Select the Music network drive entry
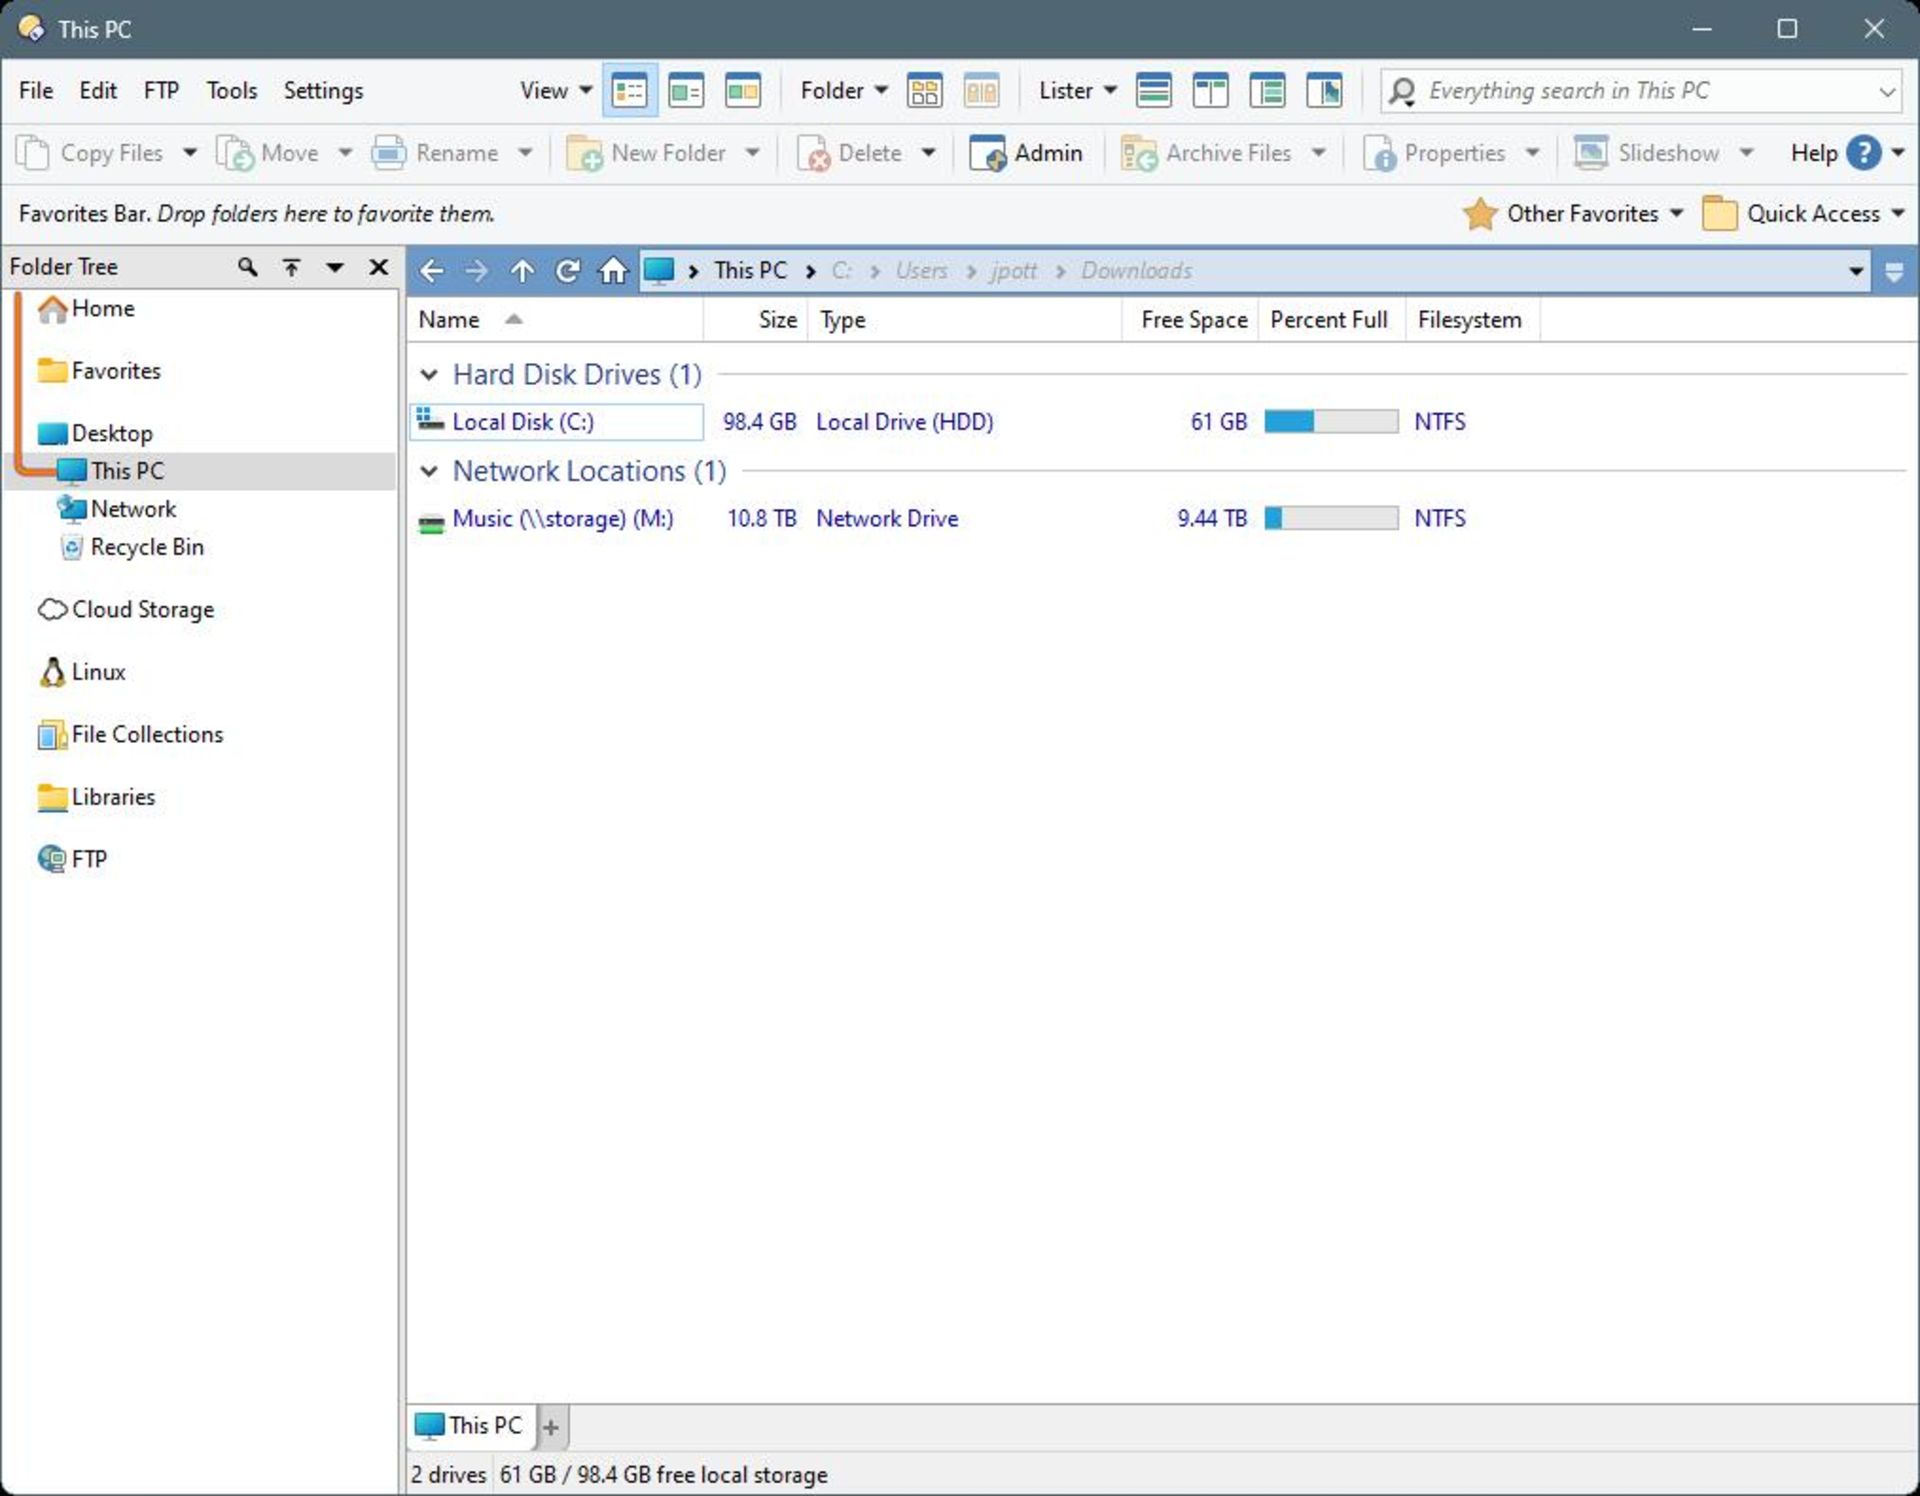The image size is (1920, 1496). [563, 519]
